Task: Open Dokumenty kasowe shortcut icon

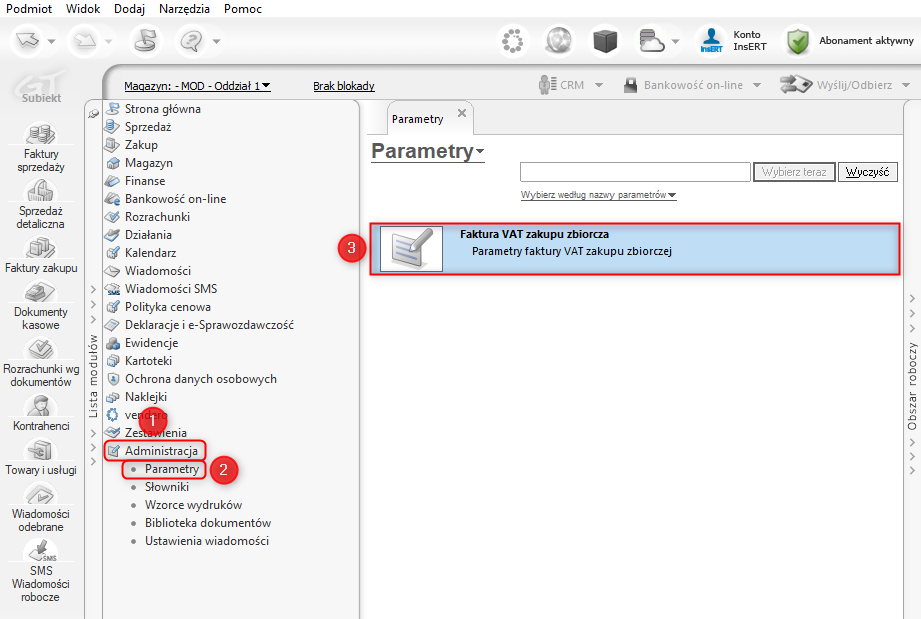Action: tap(40, 292)
